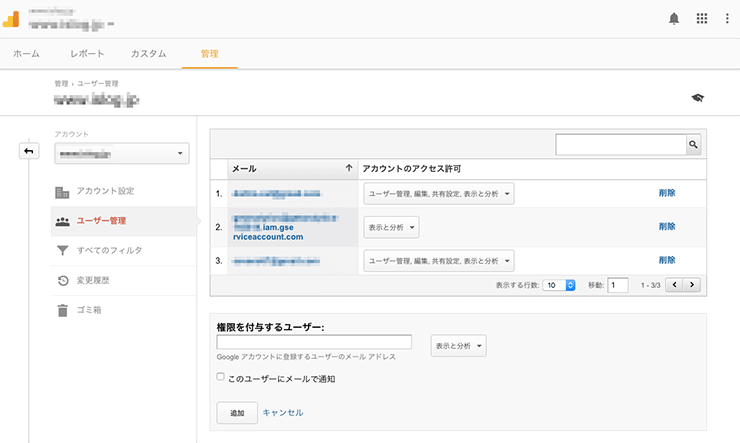
Task: Switch to the カスタム tab
Action: [x=149, y=54]
